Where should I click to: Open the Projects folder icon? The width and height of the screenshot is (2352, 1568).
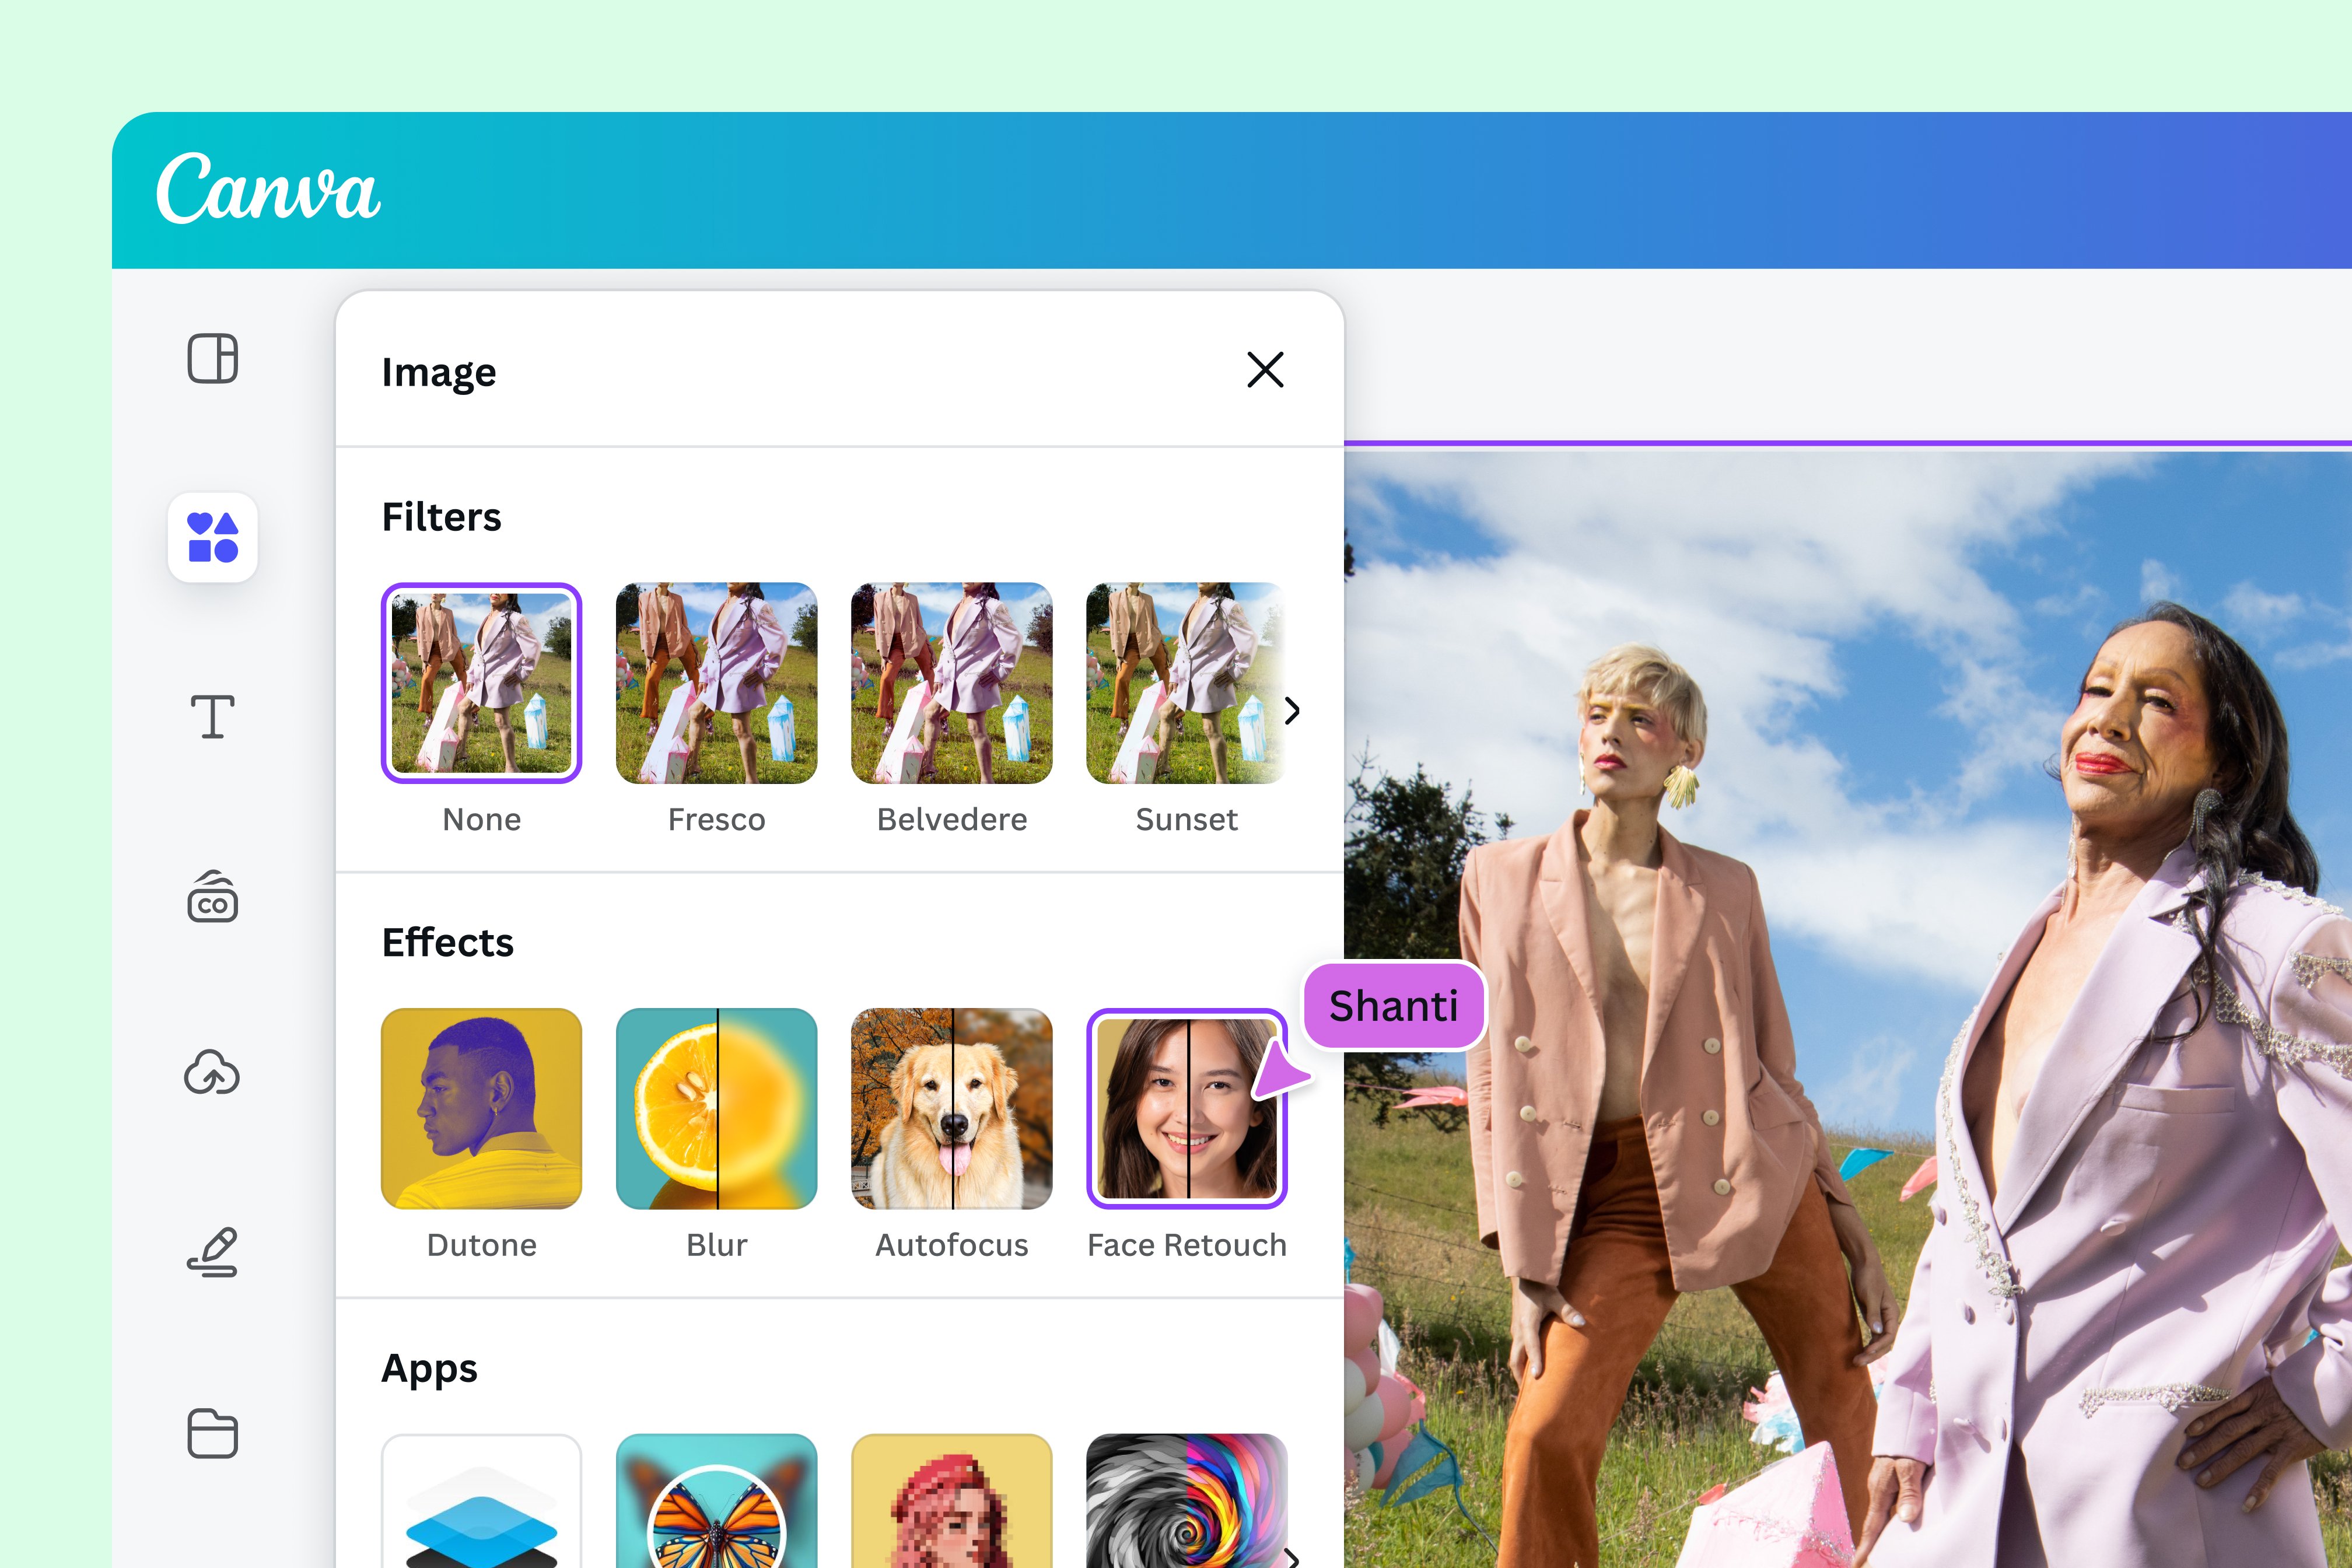pos(212,1433)
